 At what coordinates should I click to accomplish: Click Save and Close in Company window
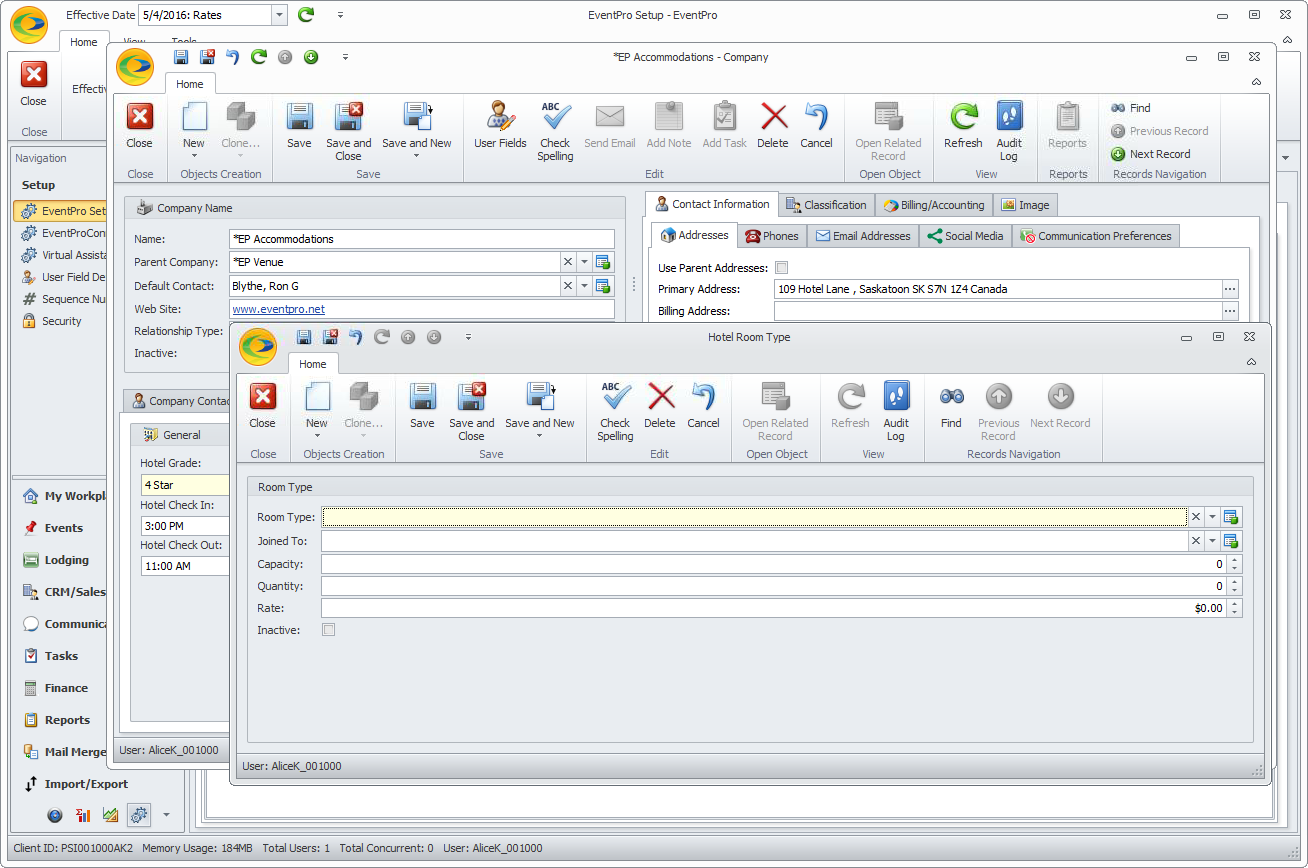point(348,131)
